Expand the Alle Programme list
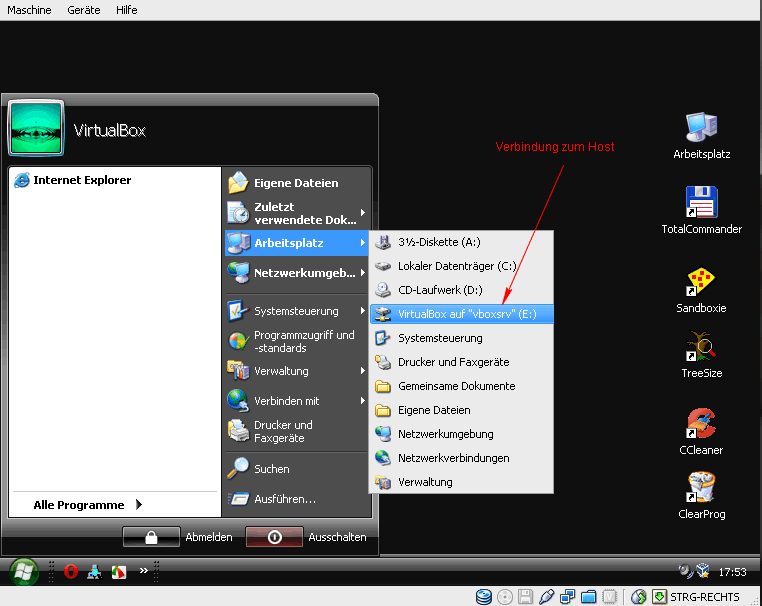Viewport: 762px width, 606px height. pyautogui.click(x=88, y=505)
